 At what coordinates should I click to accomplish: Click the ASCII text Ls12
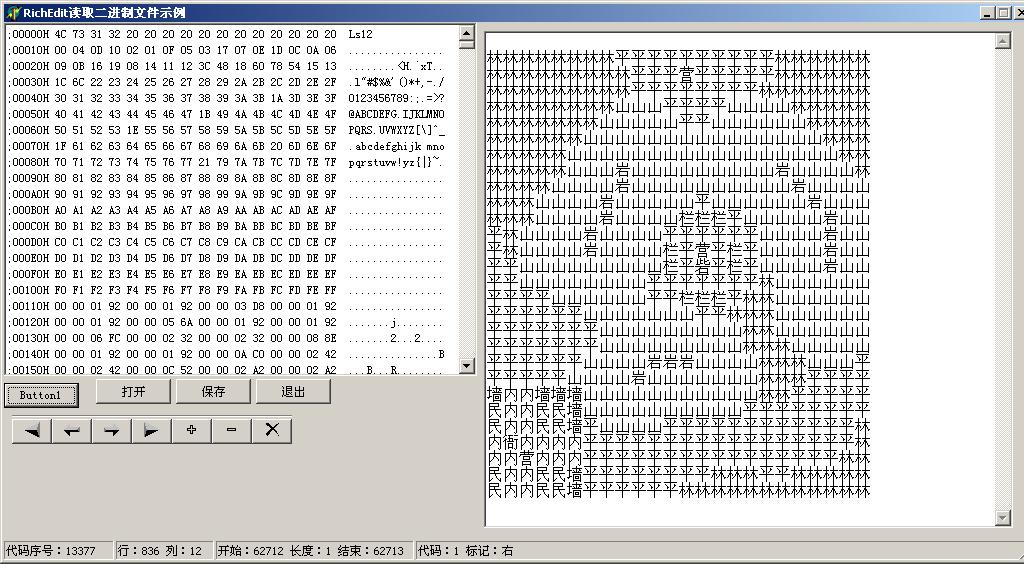360,34
